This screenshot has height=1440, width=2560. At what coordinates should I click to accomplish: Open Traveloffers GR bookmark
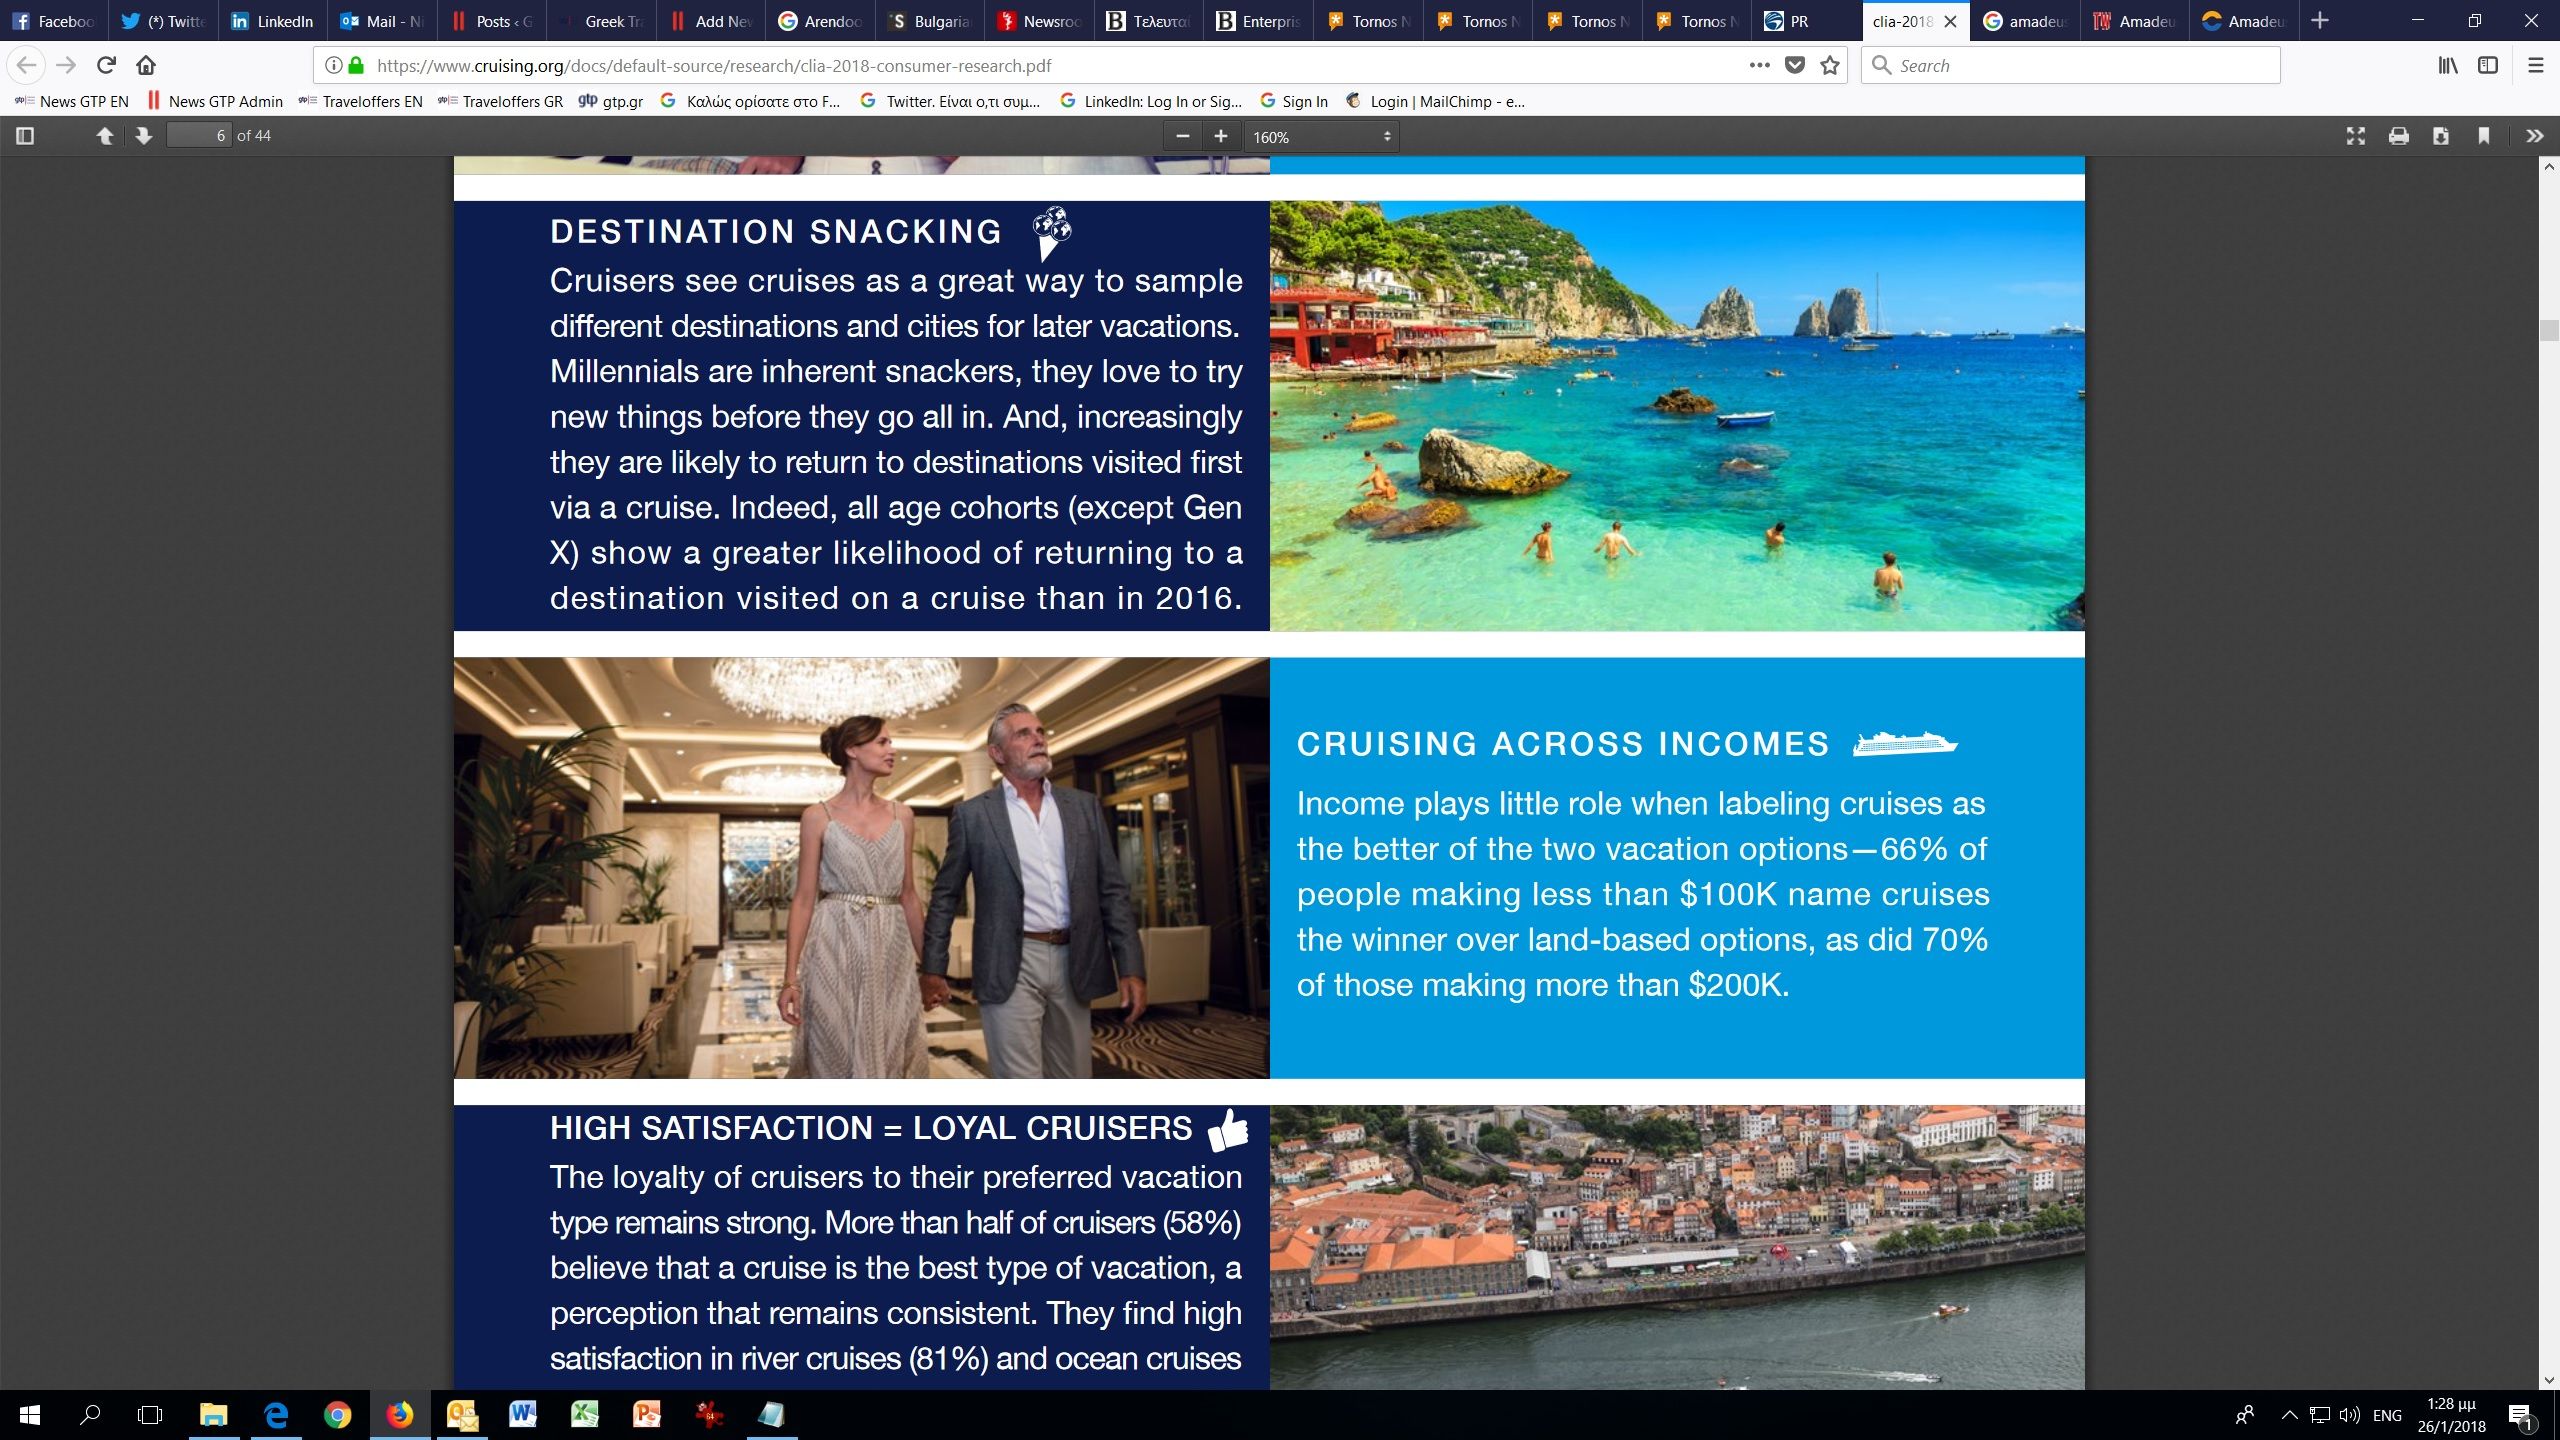click(x=500, y=101)
